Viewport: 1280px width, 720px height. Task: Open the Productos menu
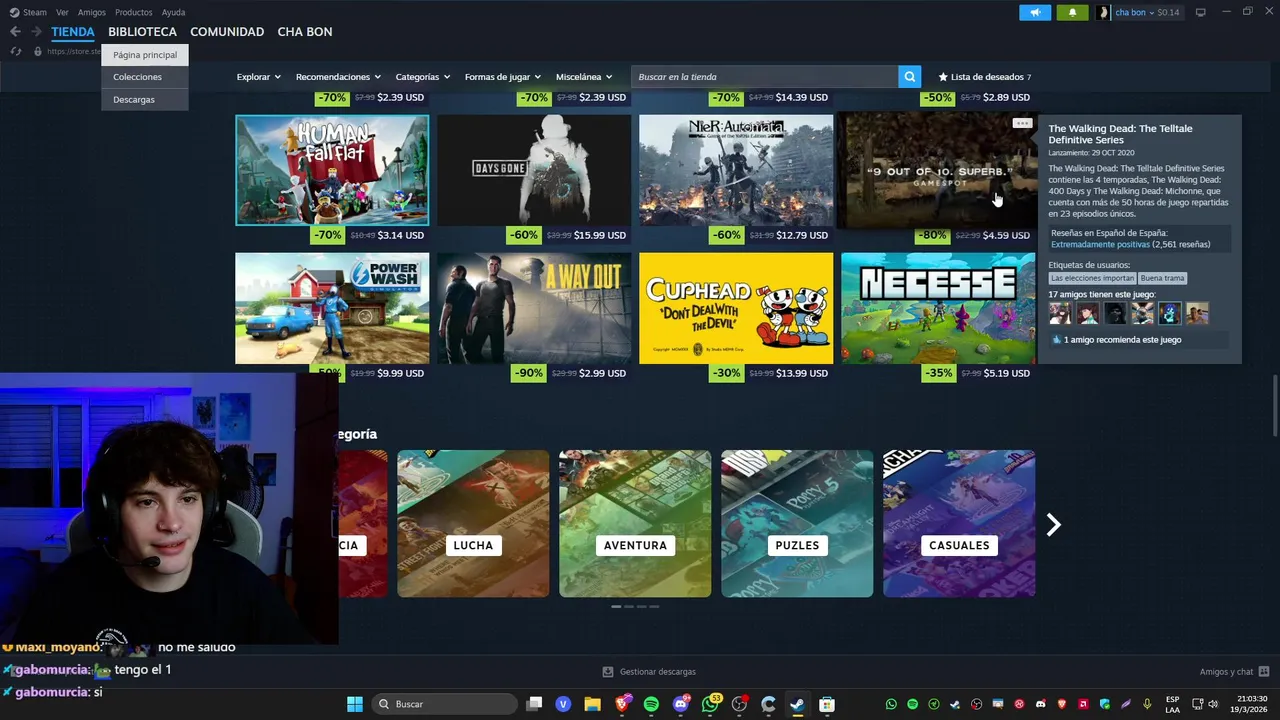click(133, 12)
